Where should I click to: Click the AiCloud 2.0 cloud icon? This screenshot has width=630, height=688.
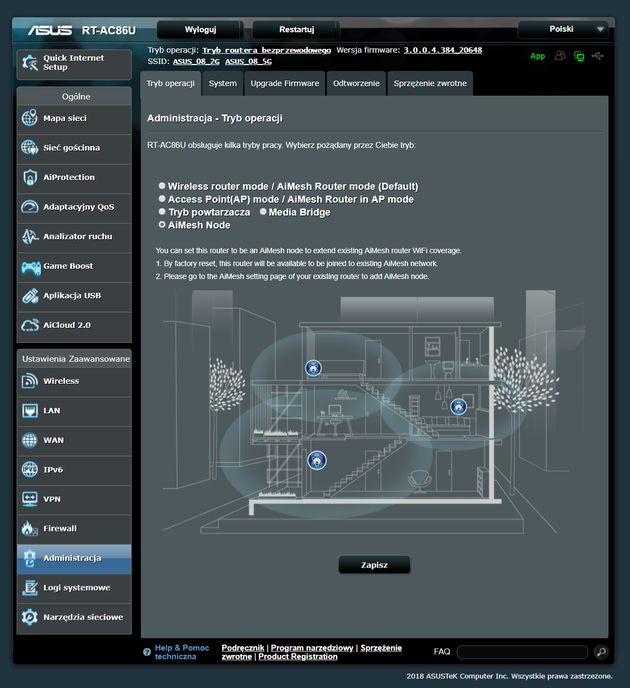pos(29,325)
